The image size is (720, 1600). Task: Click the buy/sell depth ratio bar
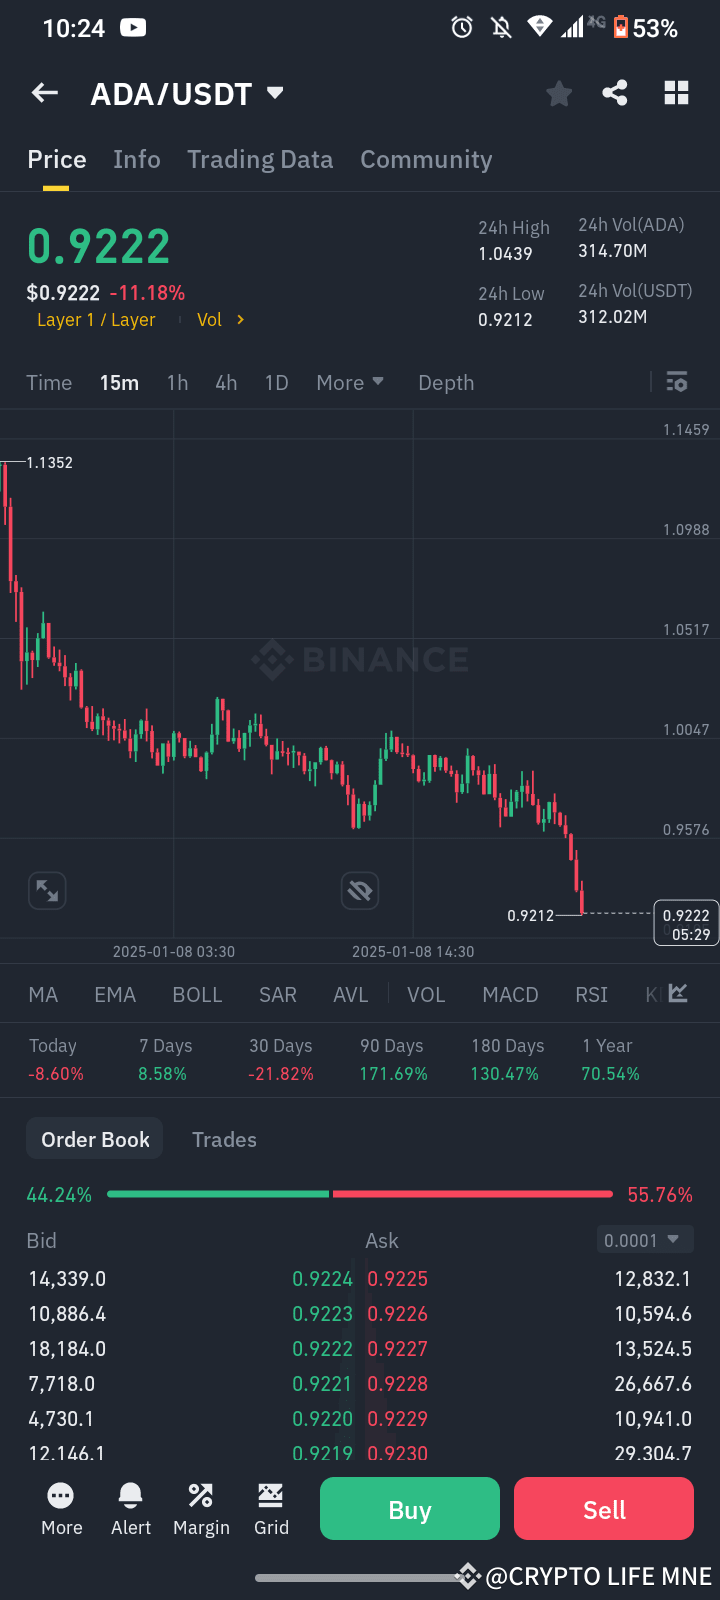[360, 1193]
